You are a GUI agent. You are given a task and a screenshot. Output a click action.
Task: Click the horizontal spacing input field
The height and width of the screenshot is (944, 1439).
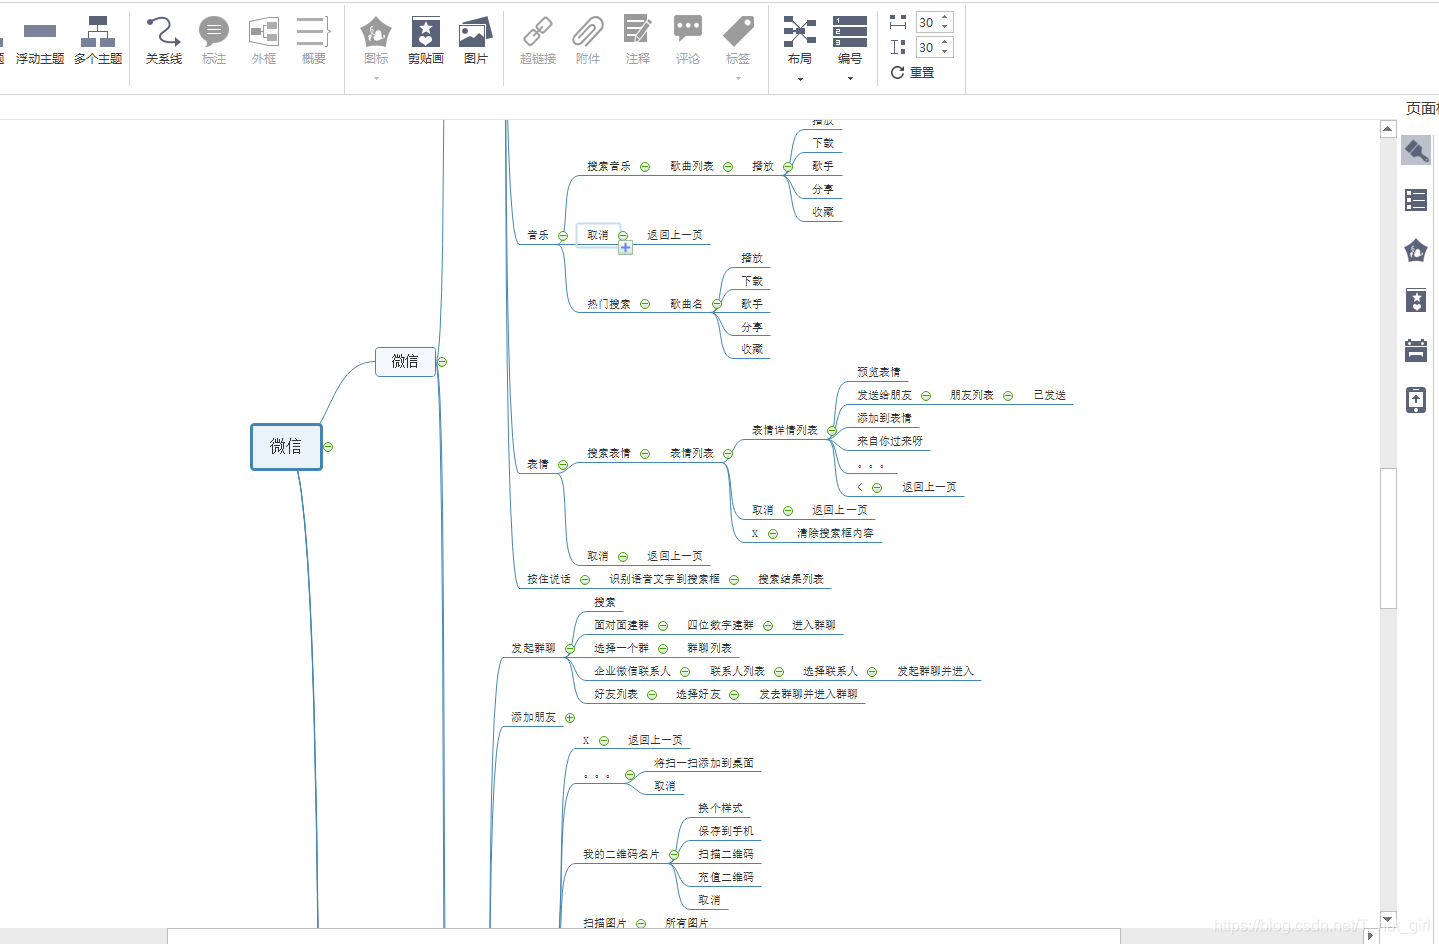click(928, 22)
